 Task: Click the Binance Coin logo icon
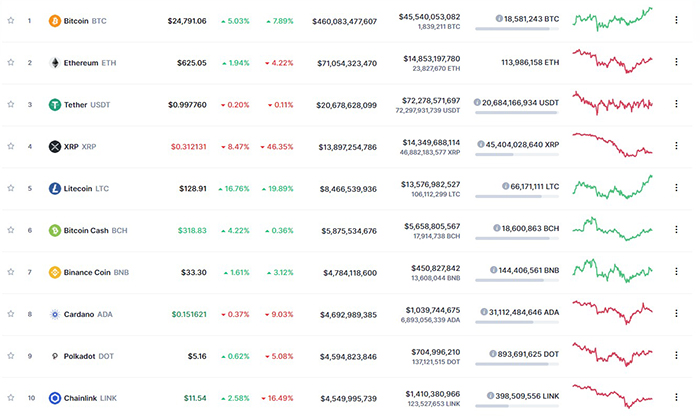55,272
